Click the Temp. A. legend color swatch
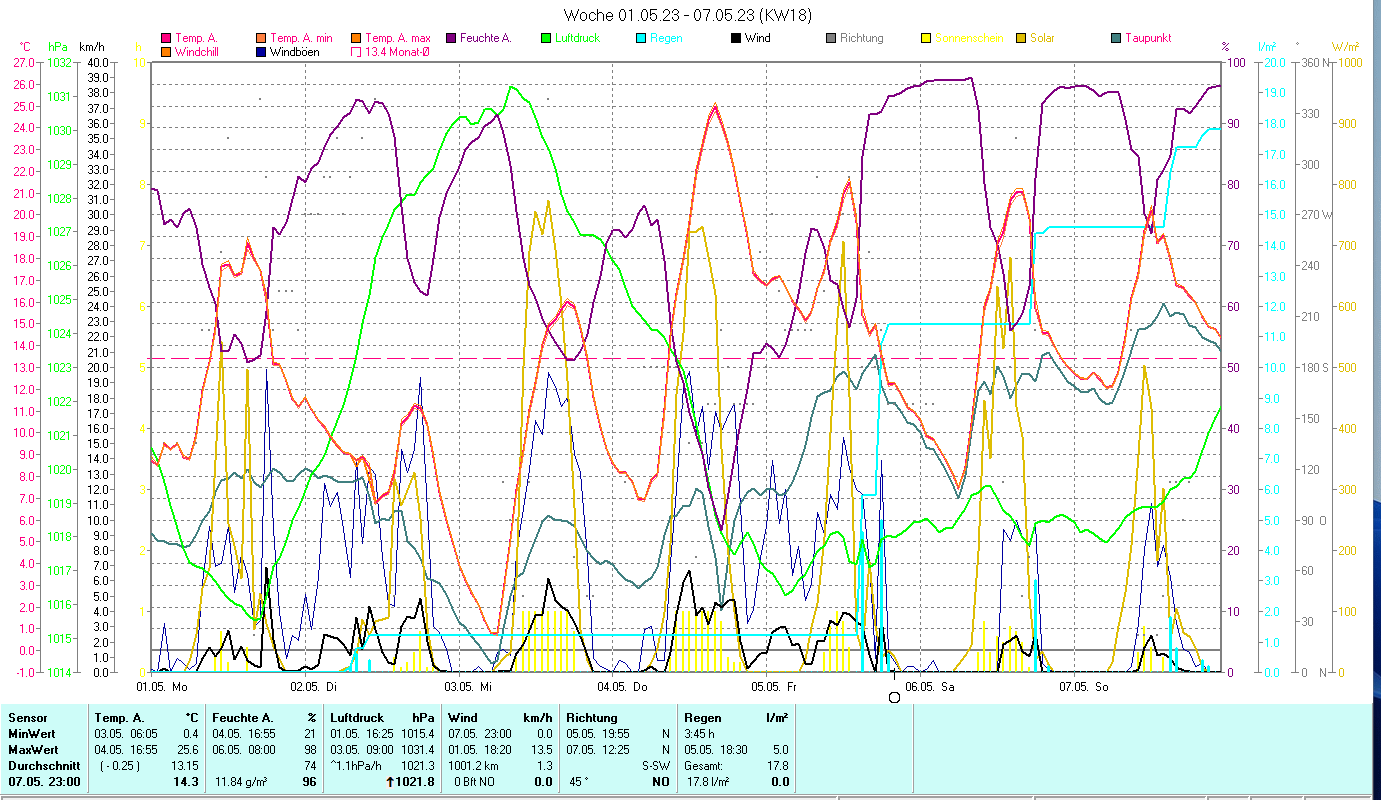Screen dimensions: 1381x800 (x=166, y=39)
